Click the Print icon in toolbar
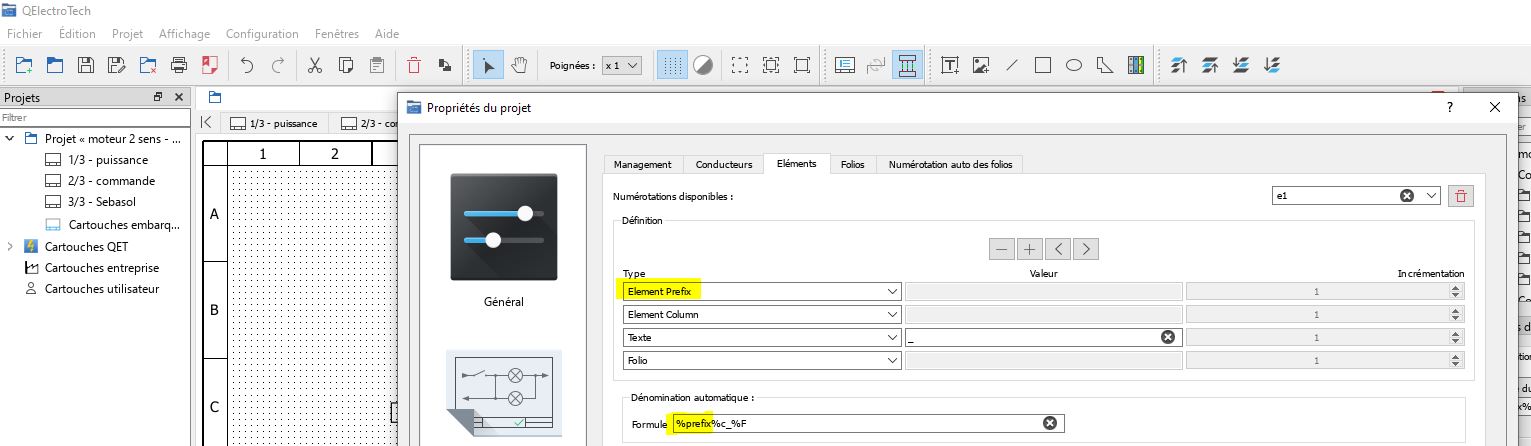 (179, 66)
